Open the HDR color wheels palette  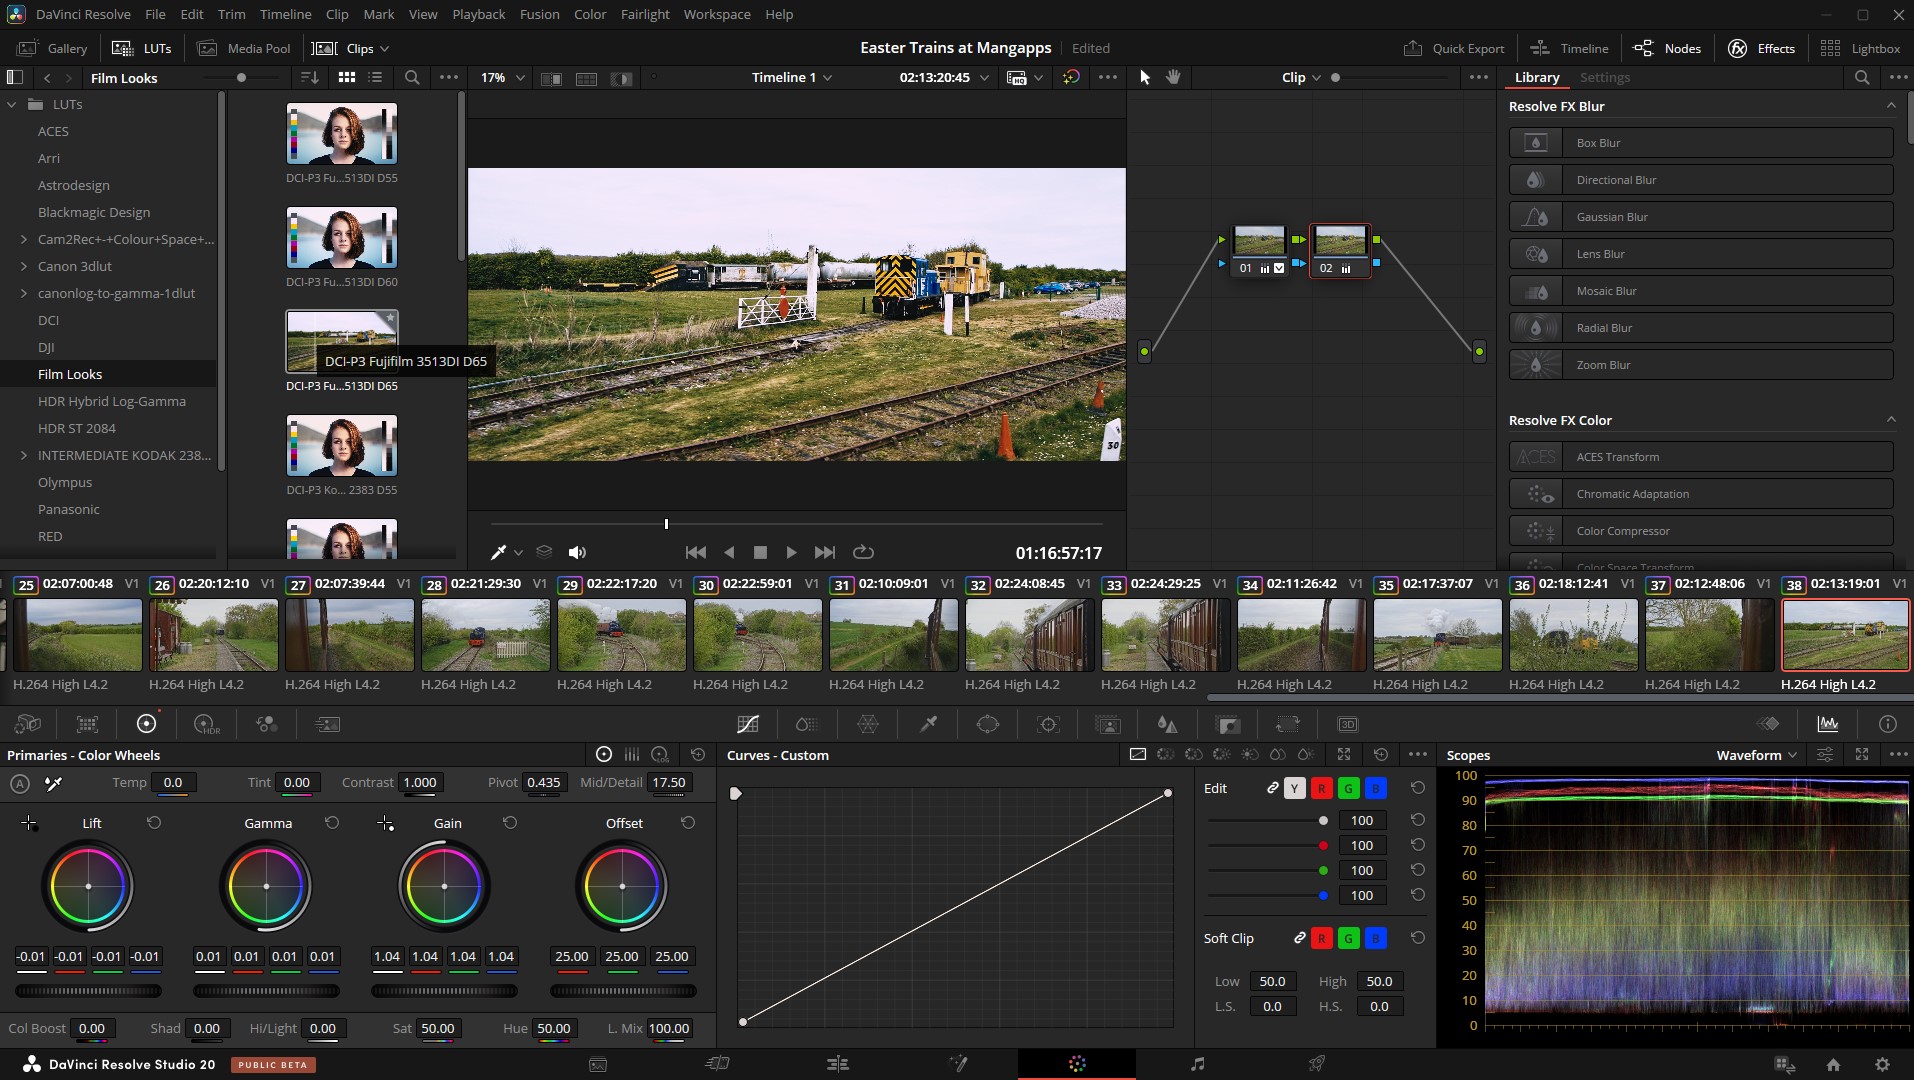coord(207,724)
